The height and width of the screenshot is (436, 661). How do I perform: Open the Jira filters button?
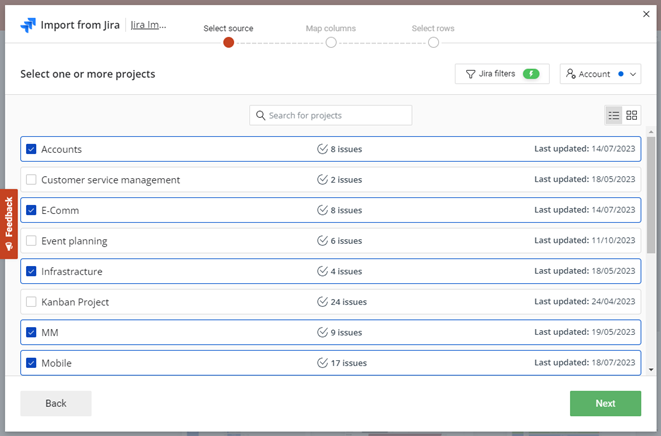[x=502, y=74]
